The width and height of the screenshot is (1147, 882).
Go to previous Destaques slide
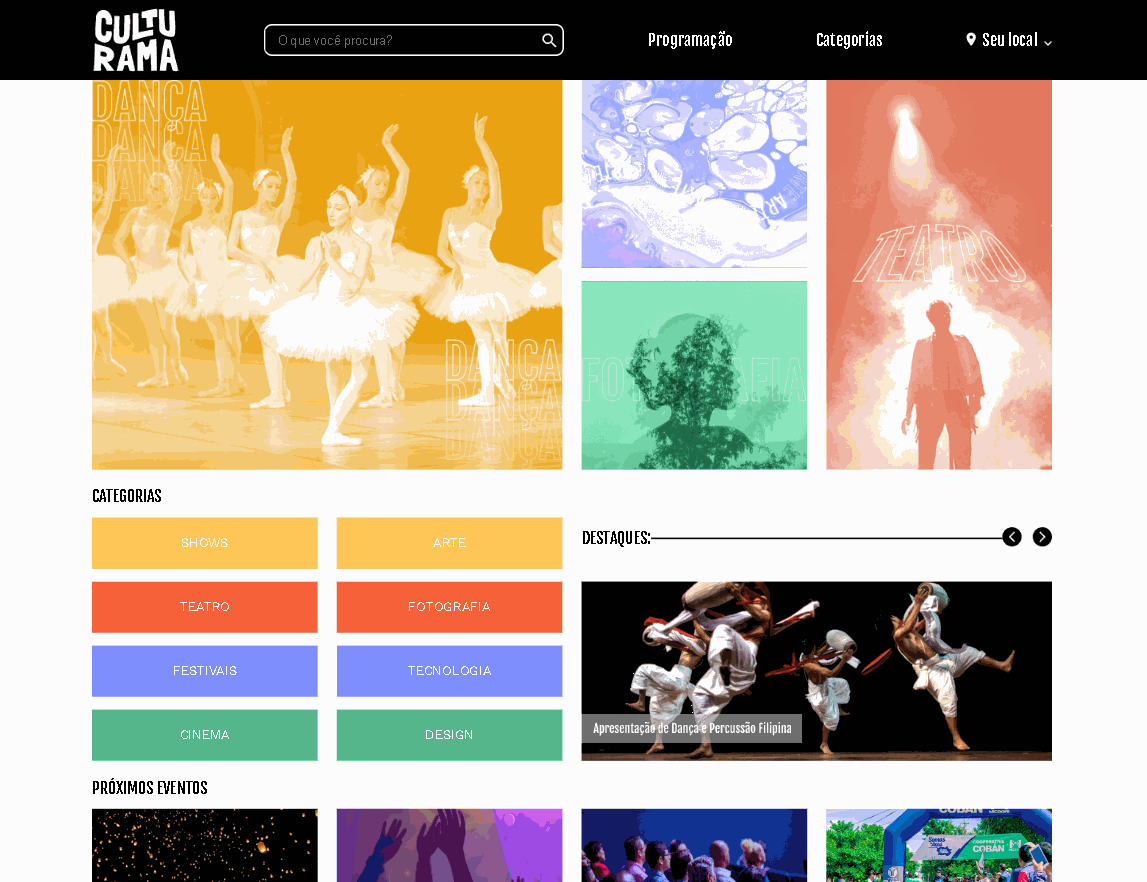pyautogui.click(x=1012, y=538)
